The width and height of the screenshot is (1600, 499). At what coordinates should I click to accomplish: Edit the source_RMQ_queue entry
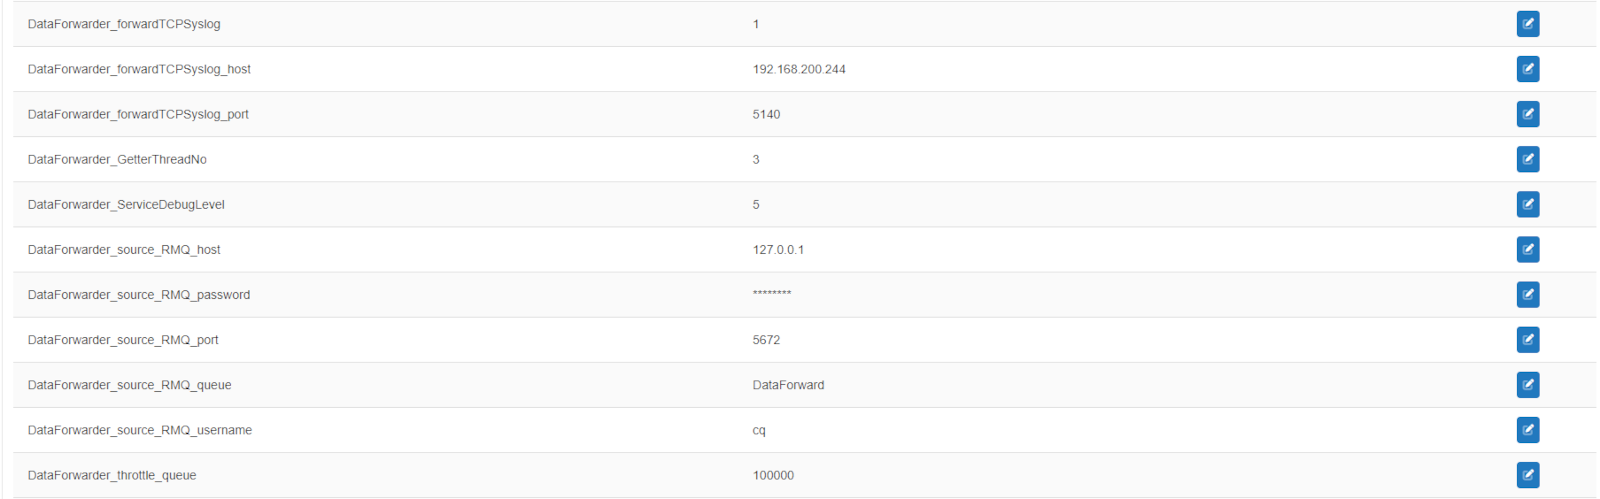click(x=1527, y=385)
